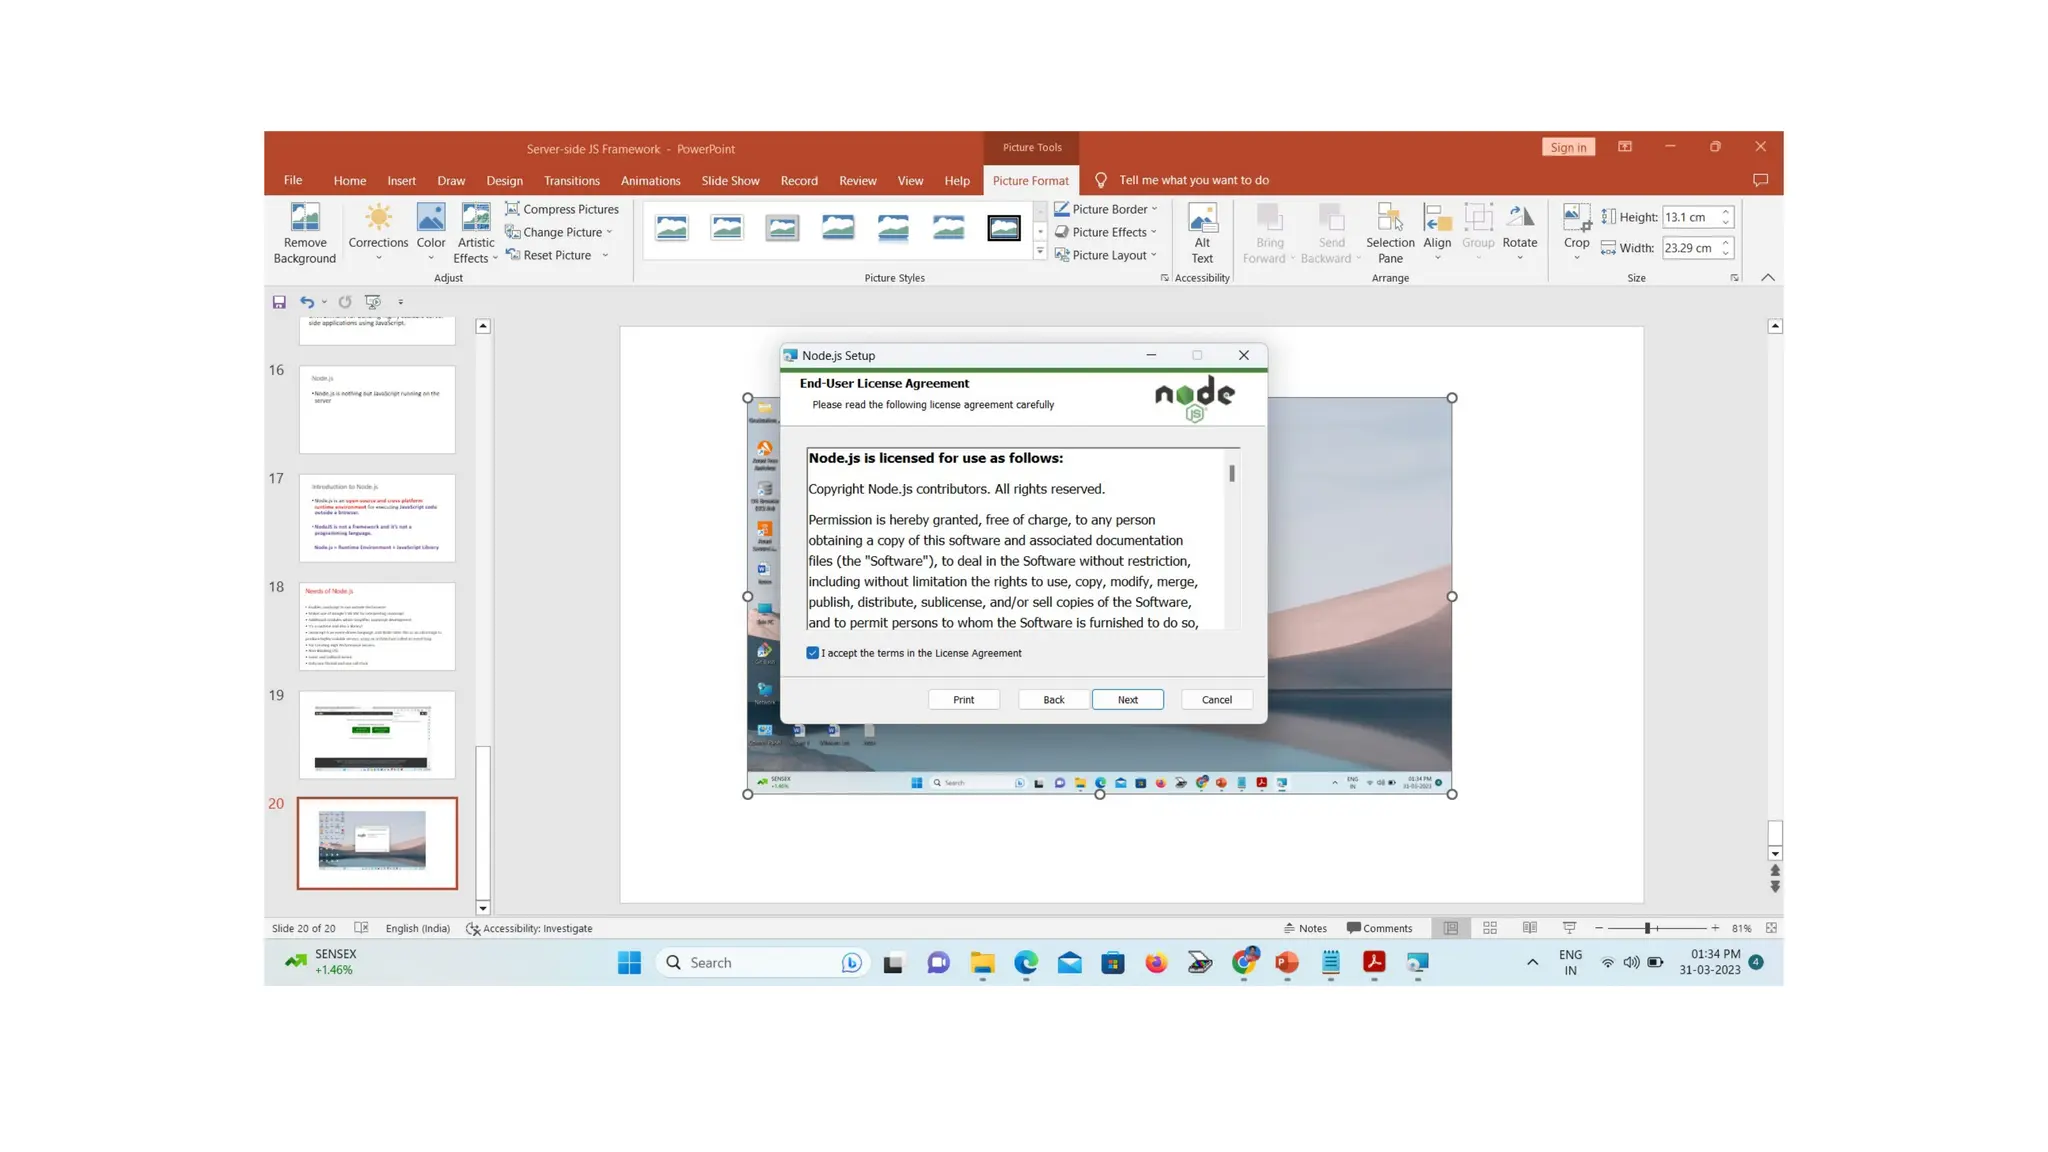The image size is (2048, 1152).
Task: Open the Picture Layout dropdown
Action: point(1106,255)
